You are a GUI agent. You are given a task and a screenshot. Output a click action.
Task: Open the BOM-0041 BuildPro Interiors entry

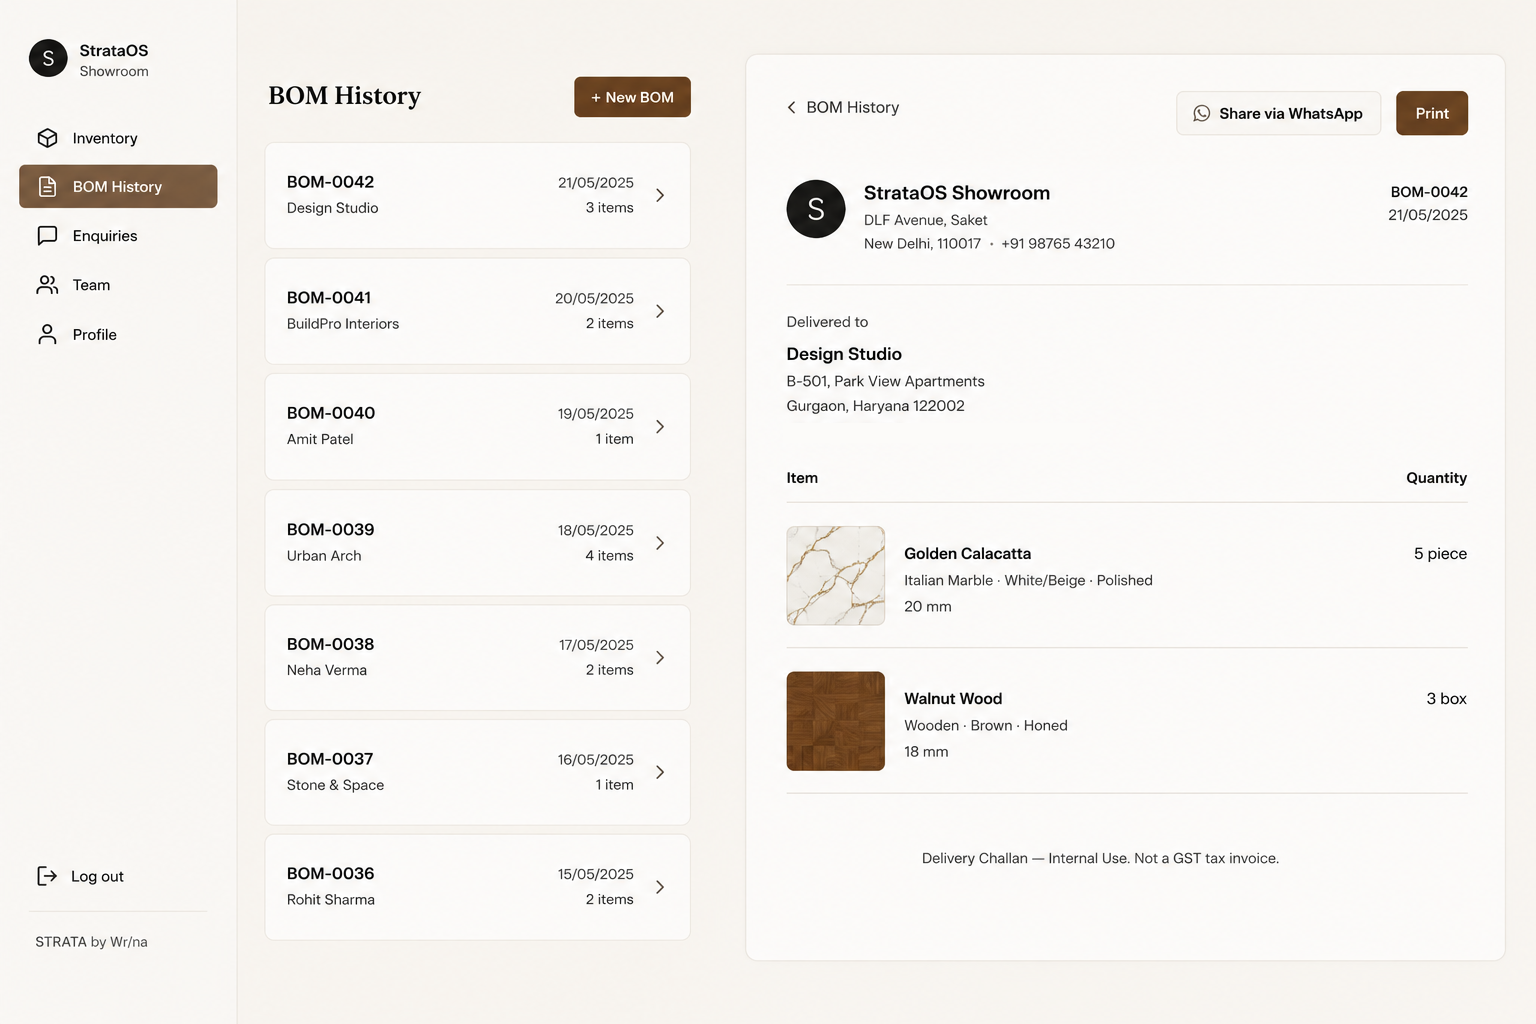(478, 311)
